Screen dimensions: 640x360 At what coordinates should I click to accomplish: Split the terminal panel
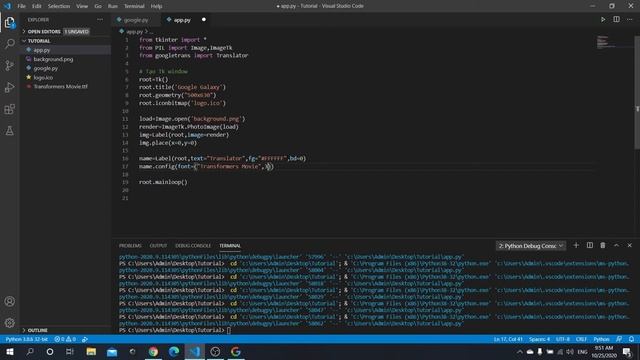pos(590,245)
